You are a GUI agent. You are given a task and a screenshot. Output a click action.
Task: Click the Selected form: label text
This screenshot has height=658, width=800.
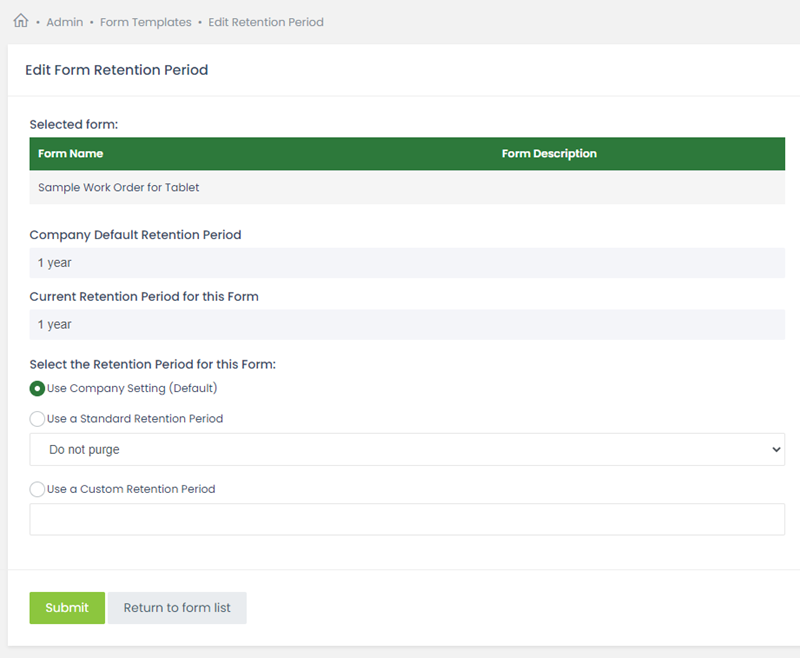coord(74,124)
